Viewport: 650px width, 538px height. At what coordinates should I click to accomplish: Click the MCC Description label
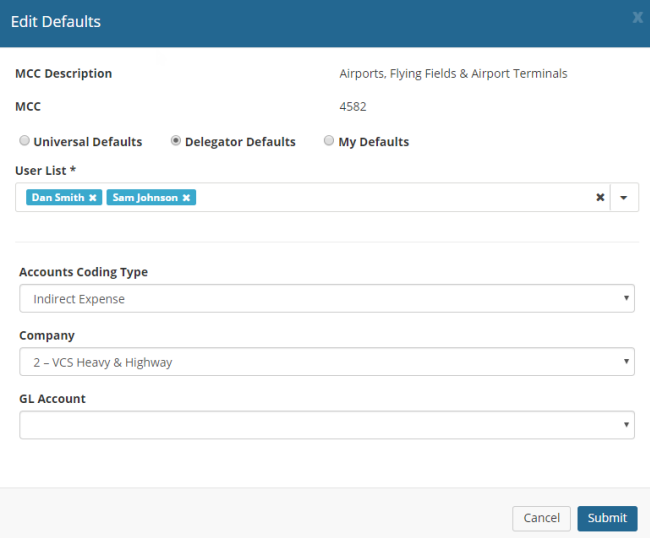pos(63,73)
